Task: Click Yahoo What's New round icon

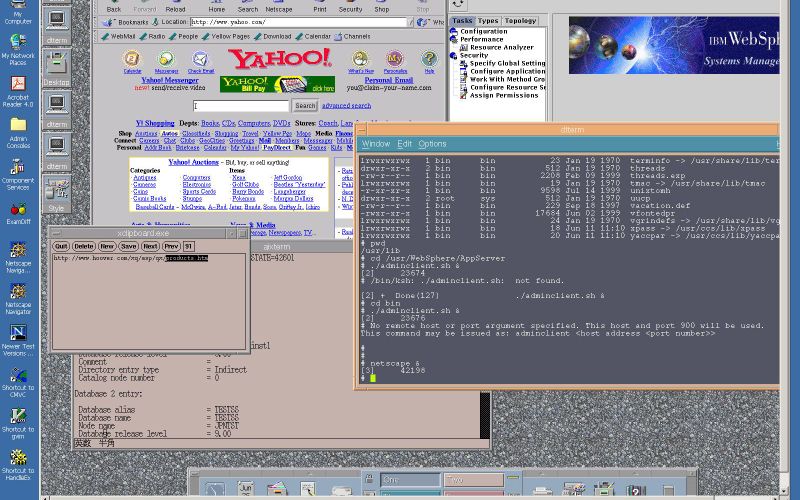Action: pos(360,59)
